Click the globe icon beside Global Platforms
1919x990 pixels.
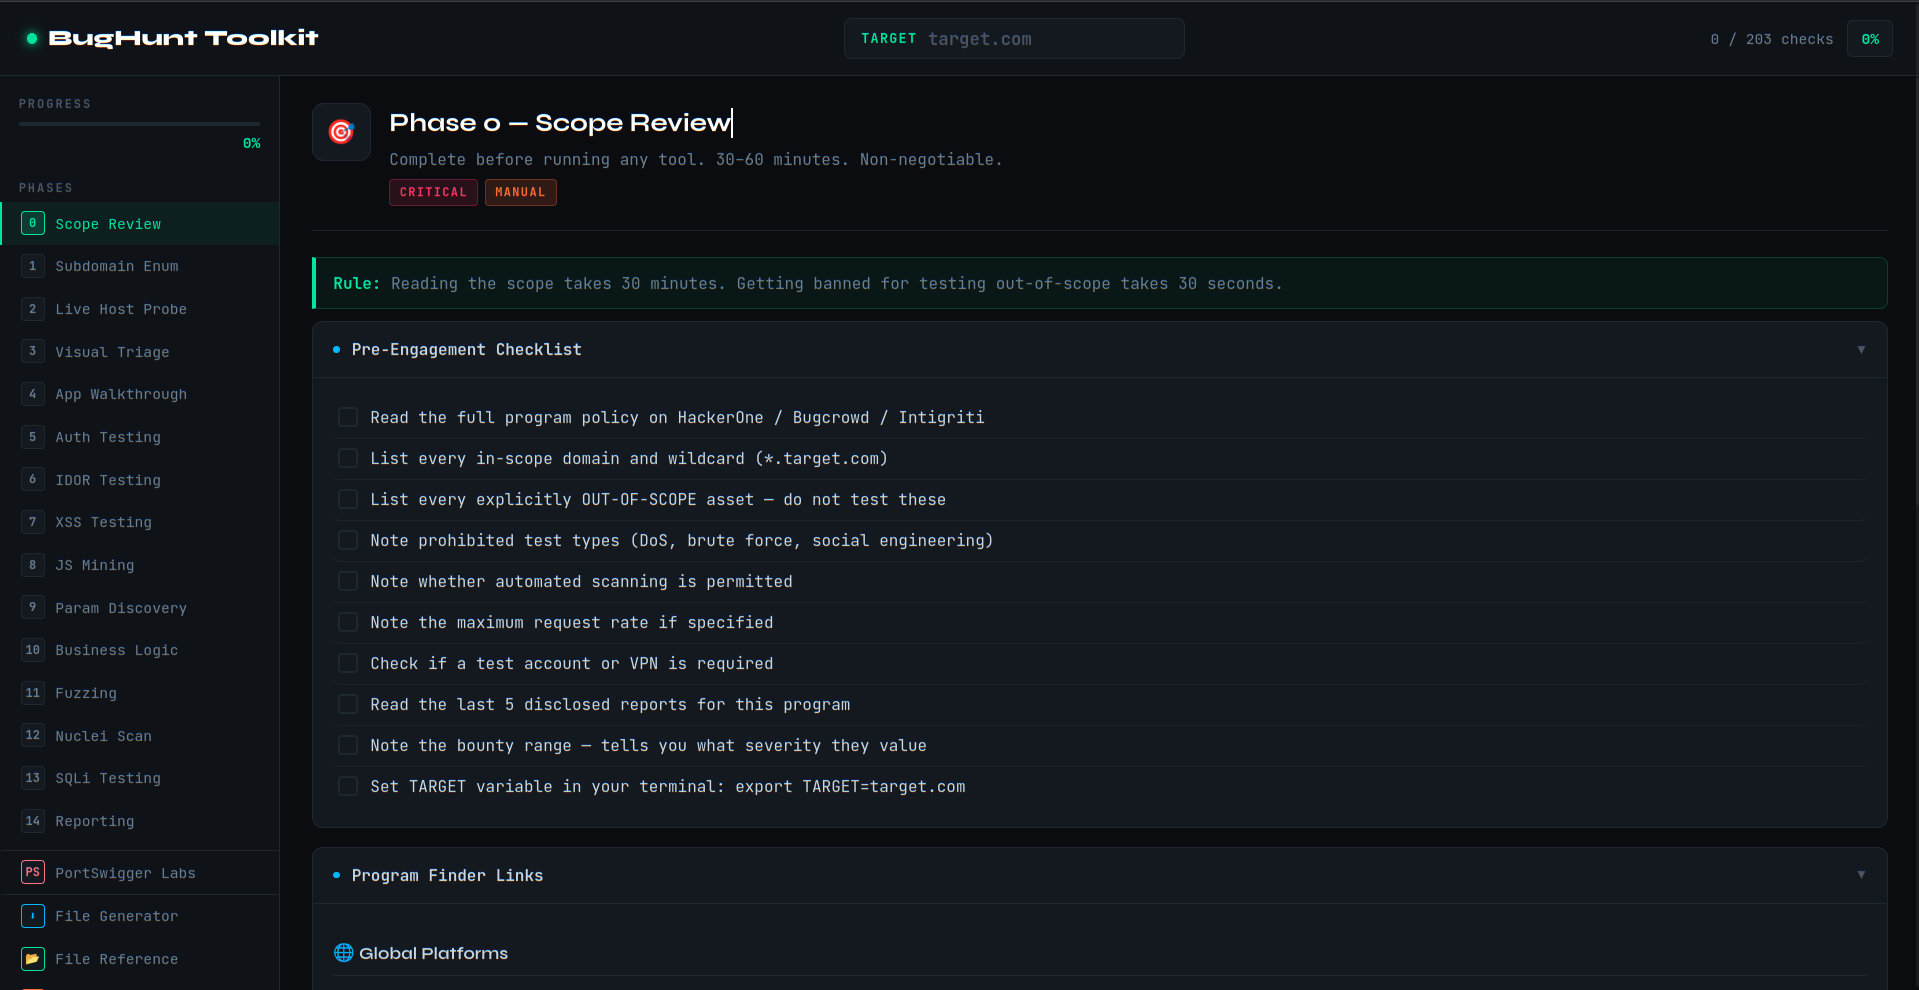343,952
